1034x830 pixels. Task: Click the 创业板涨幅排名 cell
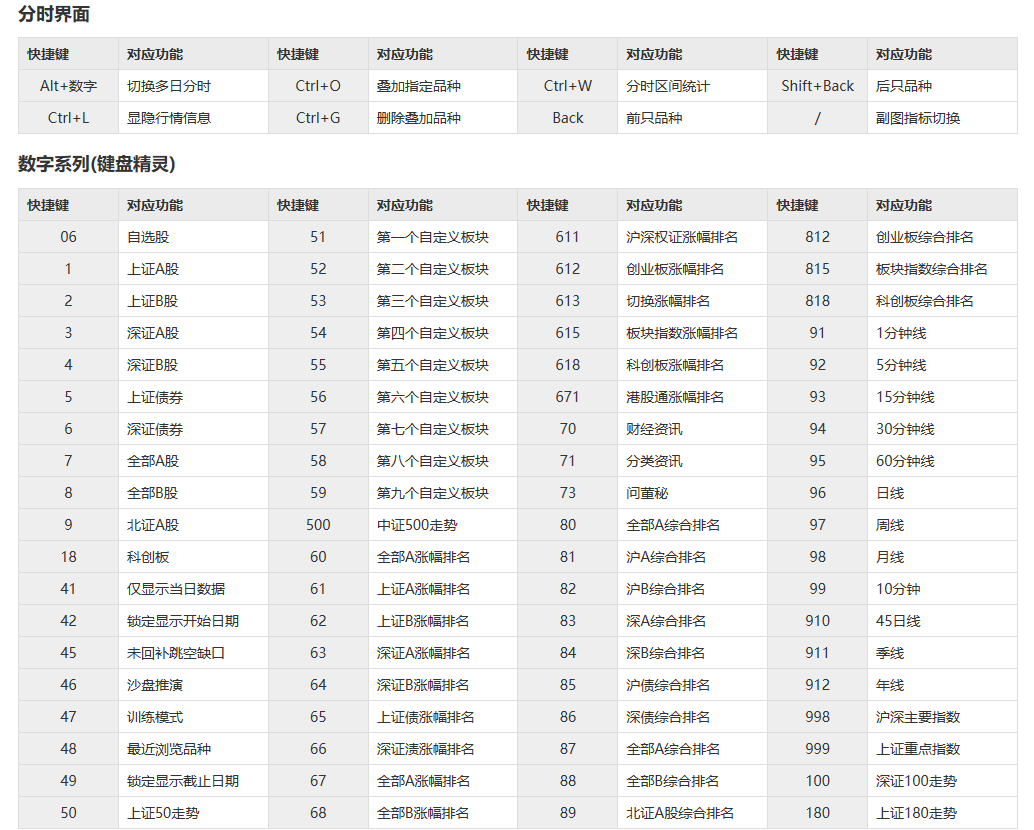pos(692,269)
